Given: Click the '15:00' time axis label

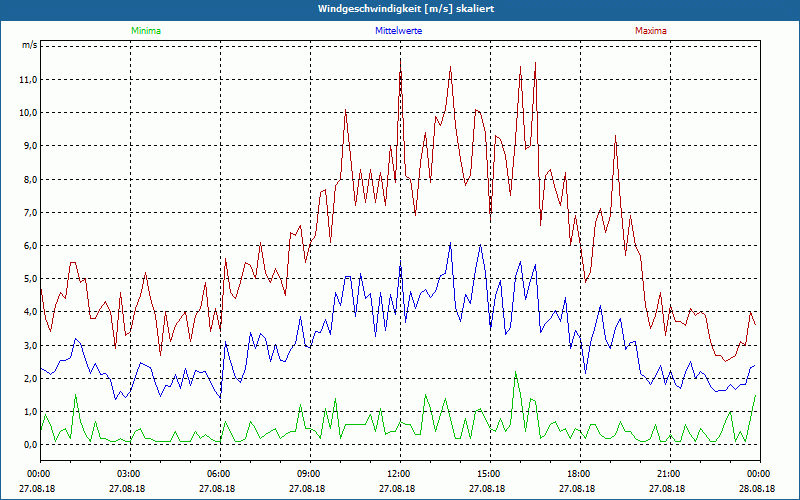Looking at the screenshot, I should tap(490, 474).
